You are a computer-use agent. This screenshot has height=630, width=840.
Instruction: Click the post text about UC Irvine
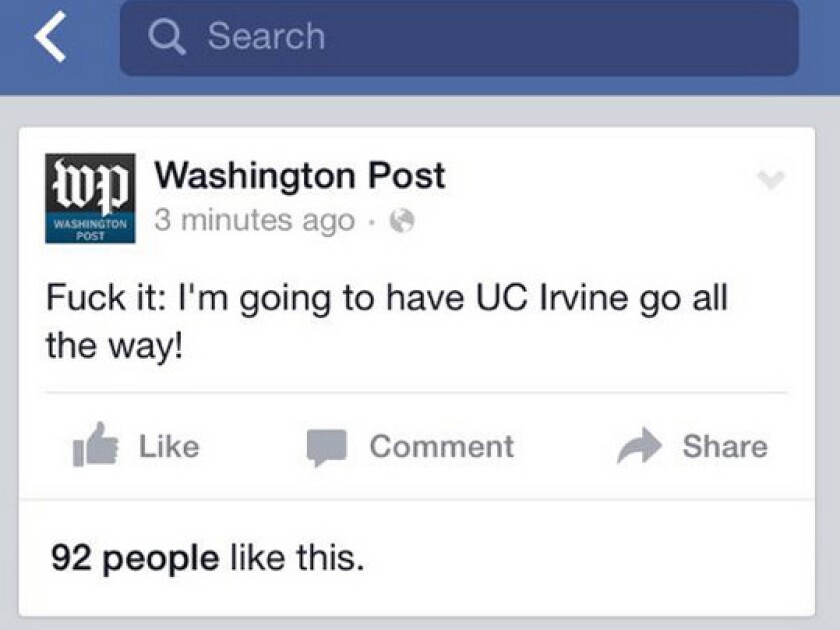tap(387, 321)
